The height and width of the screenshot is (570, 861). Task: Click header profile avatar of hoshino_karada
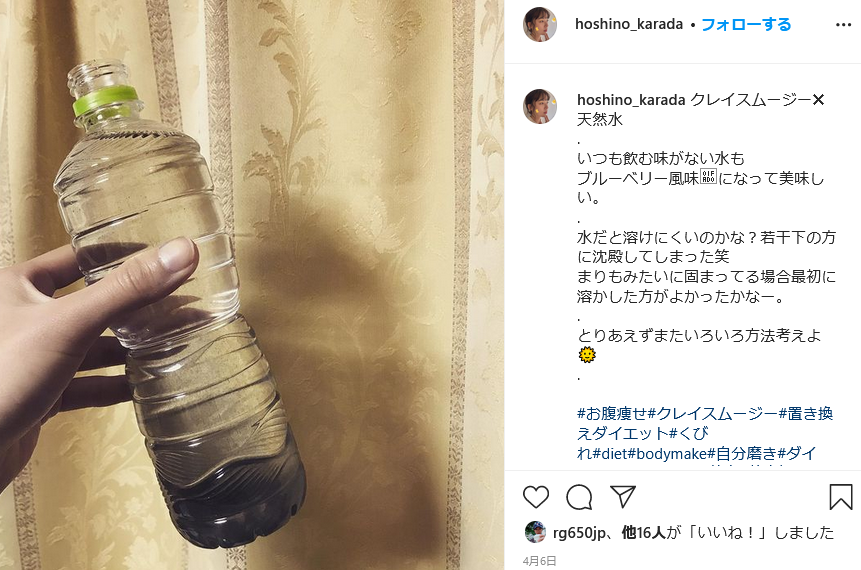(540, 25)
